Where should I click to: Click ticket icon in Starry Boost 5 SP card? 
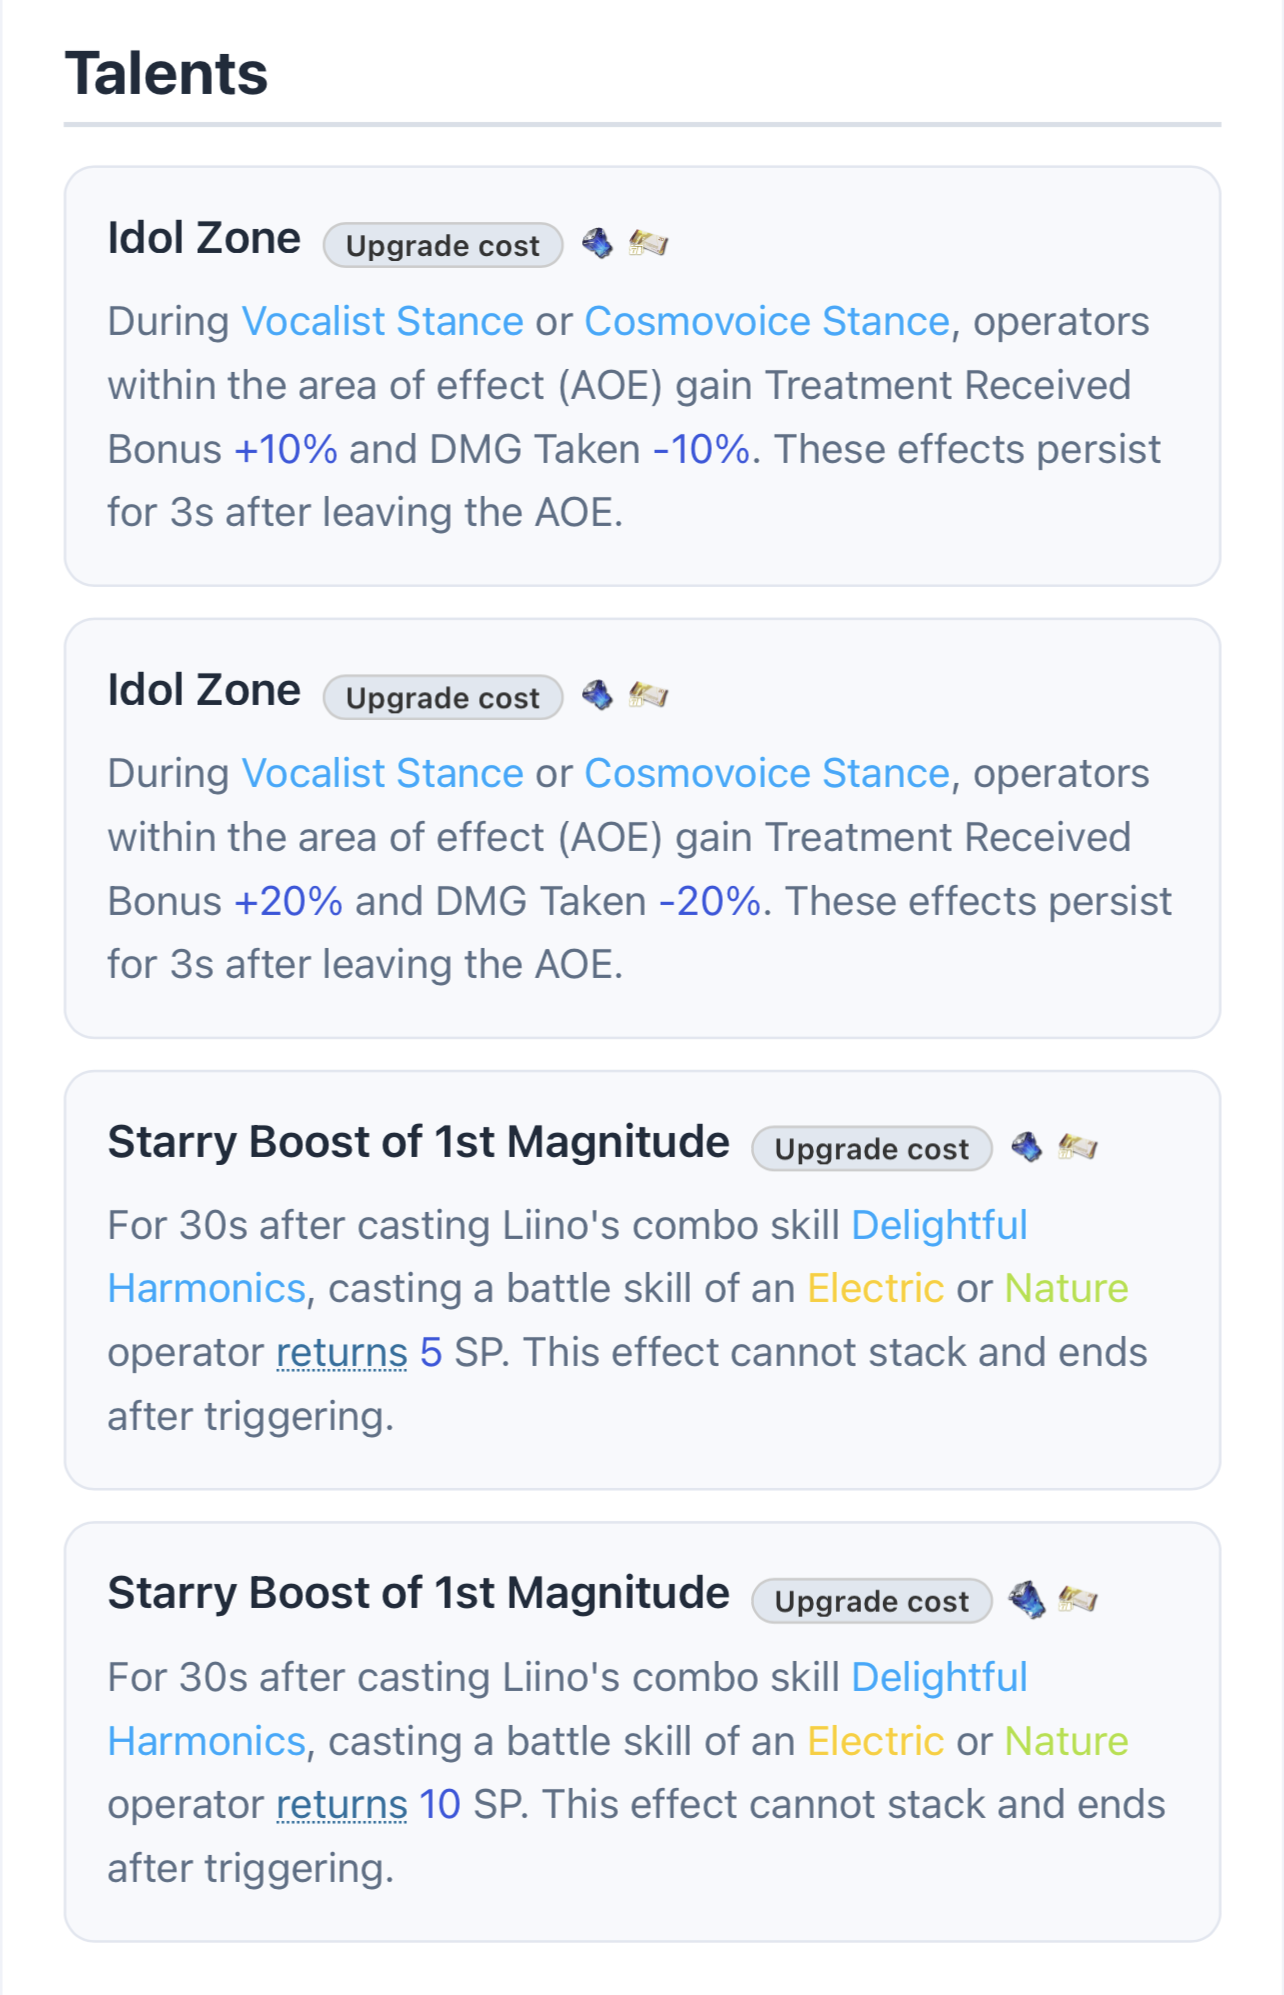click(1077, 1147)
